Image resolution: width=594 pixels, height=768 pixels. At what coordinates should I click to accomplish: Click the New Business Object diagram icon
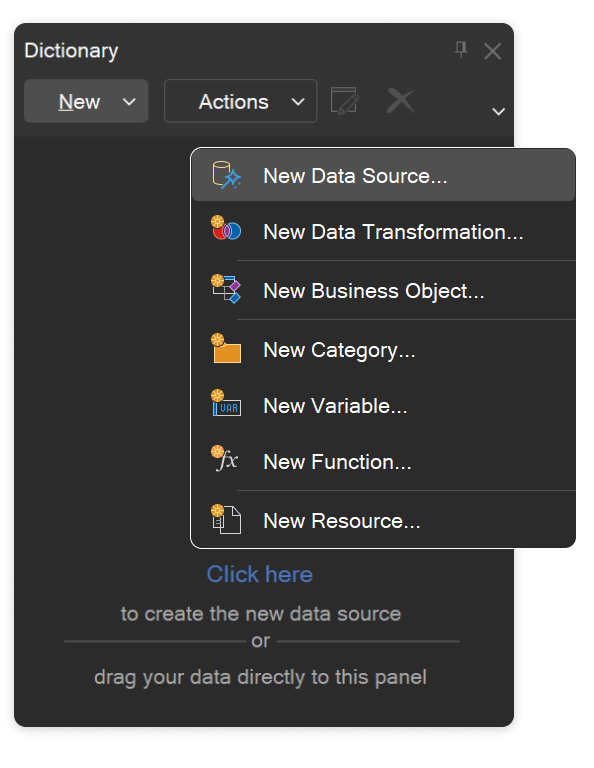(226, 289)
